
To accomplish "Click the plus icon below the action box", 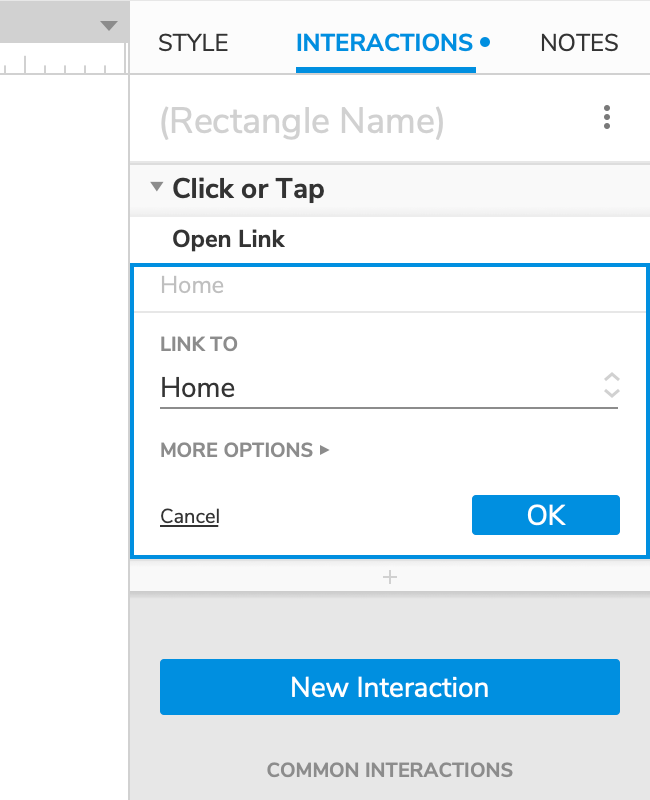I will click(390, 577).
